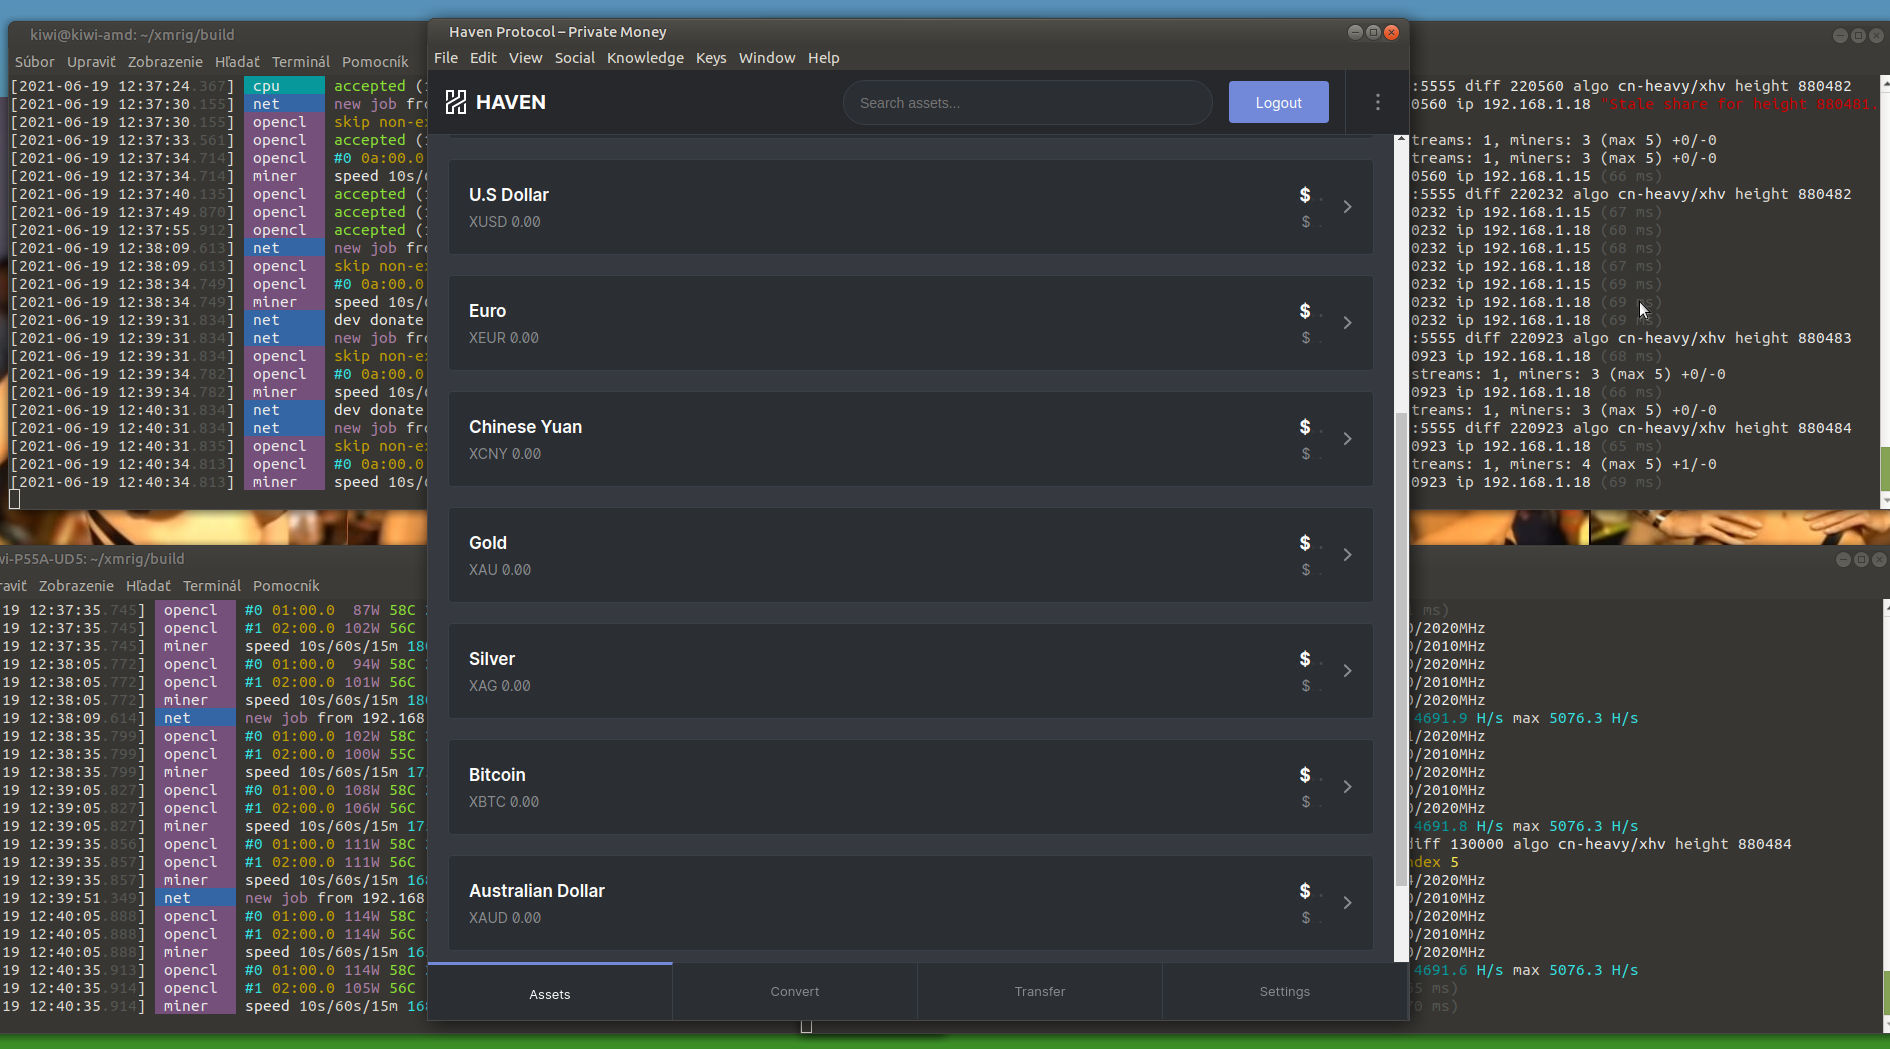The width and height of the screenshot is (1890, 1049).
Task: Expand the Chinese Yuan asset chevron
Action: pyautogui.click(x=1348, y=439)
